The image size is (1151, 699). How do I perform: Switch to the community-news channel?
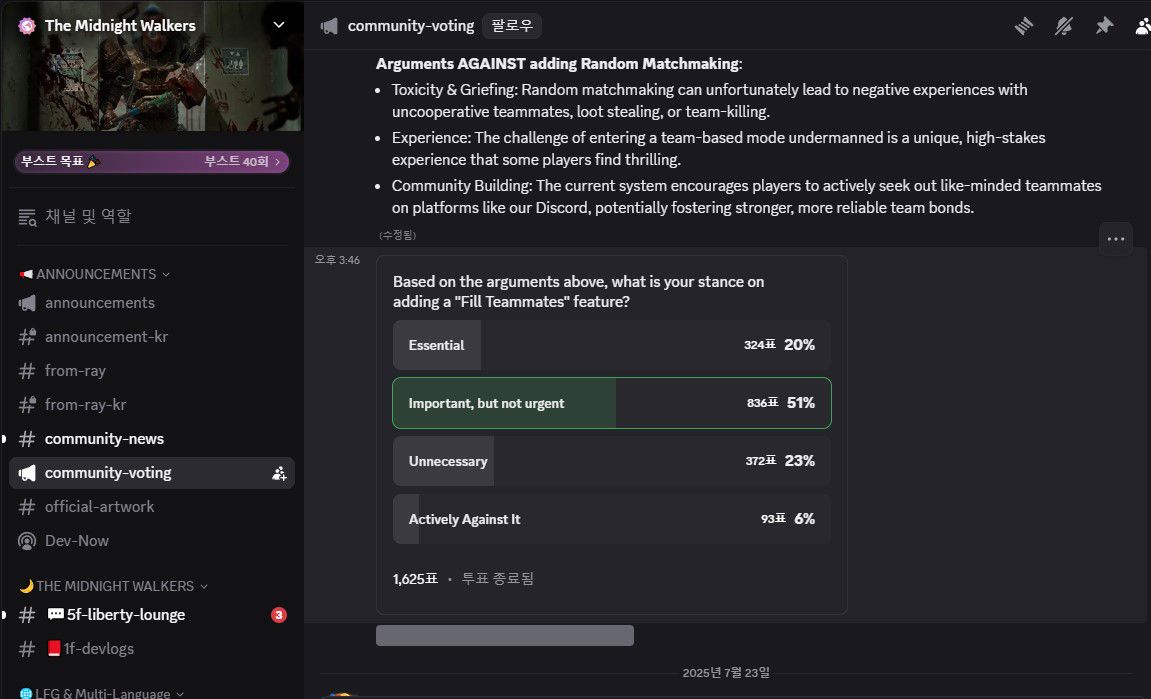[x=104, y=439]
